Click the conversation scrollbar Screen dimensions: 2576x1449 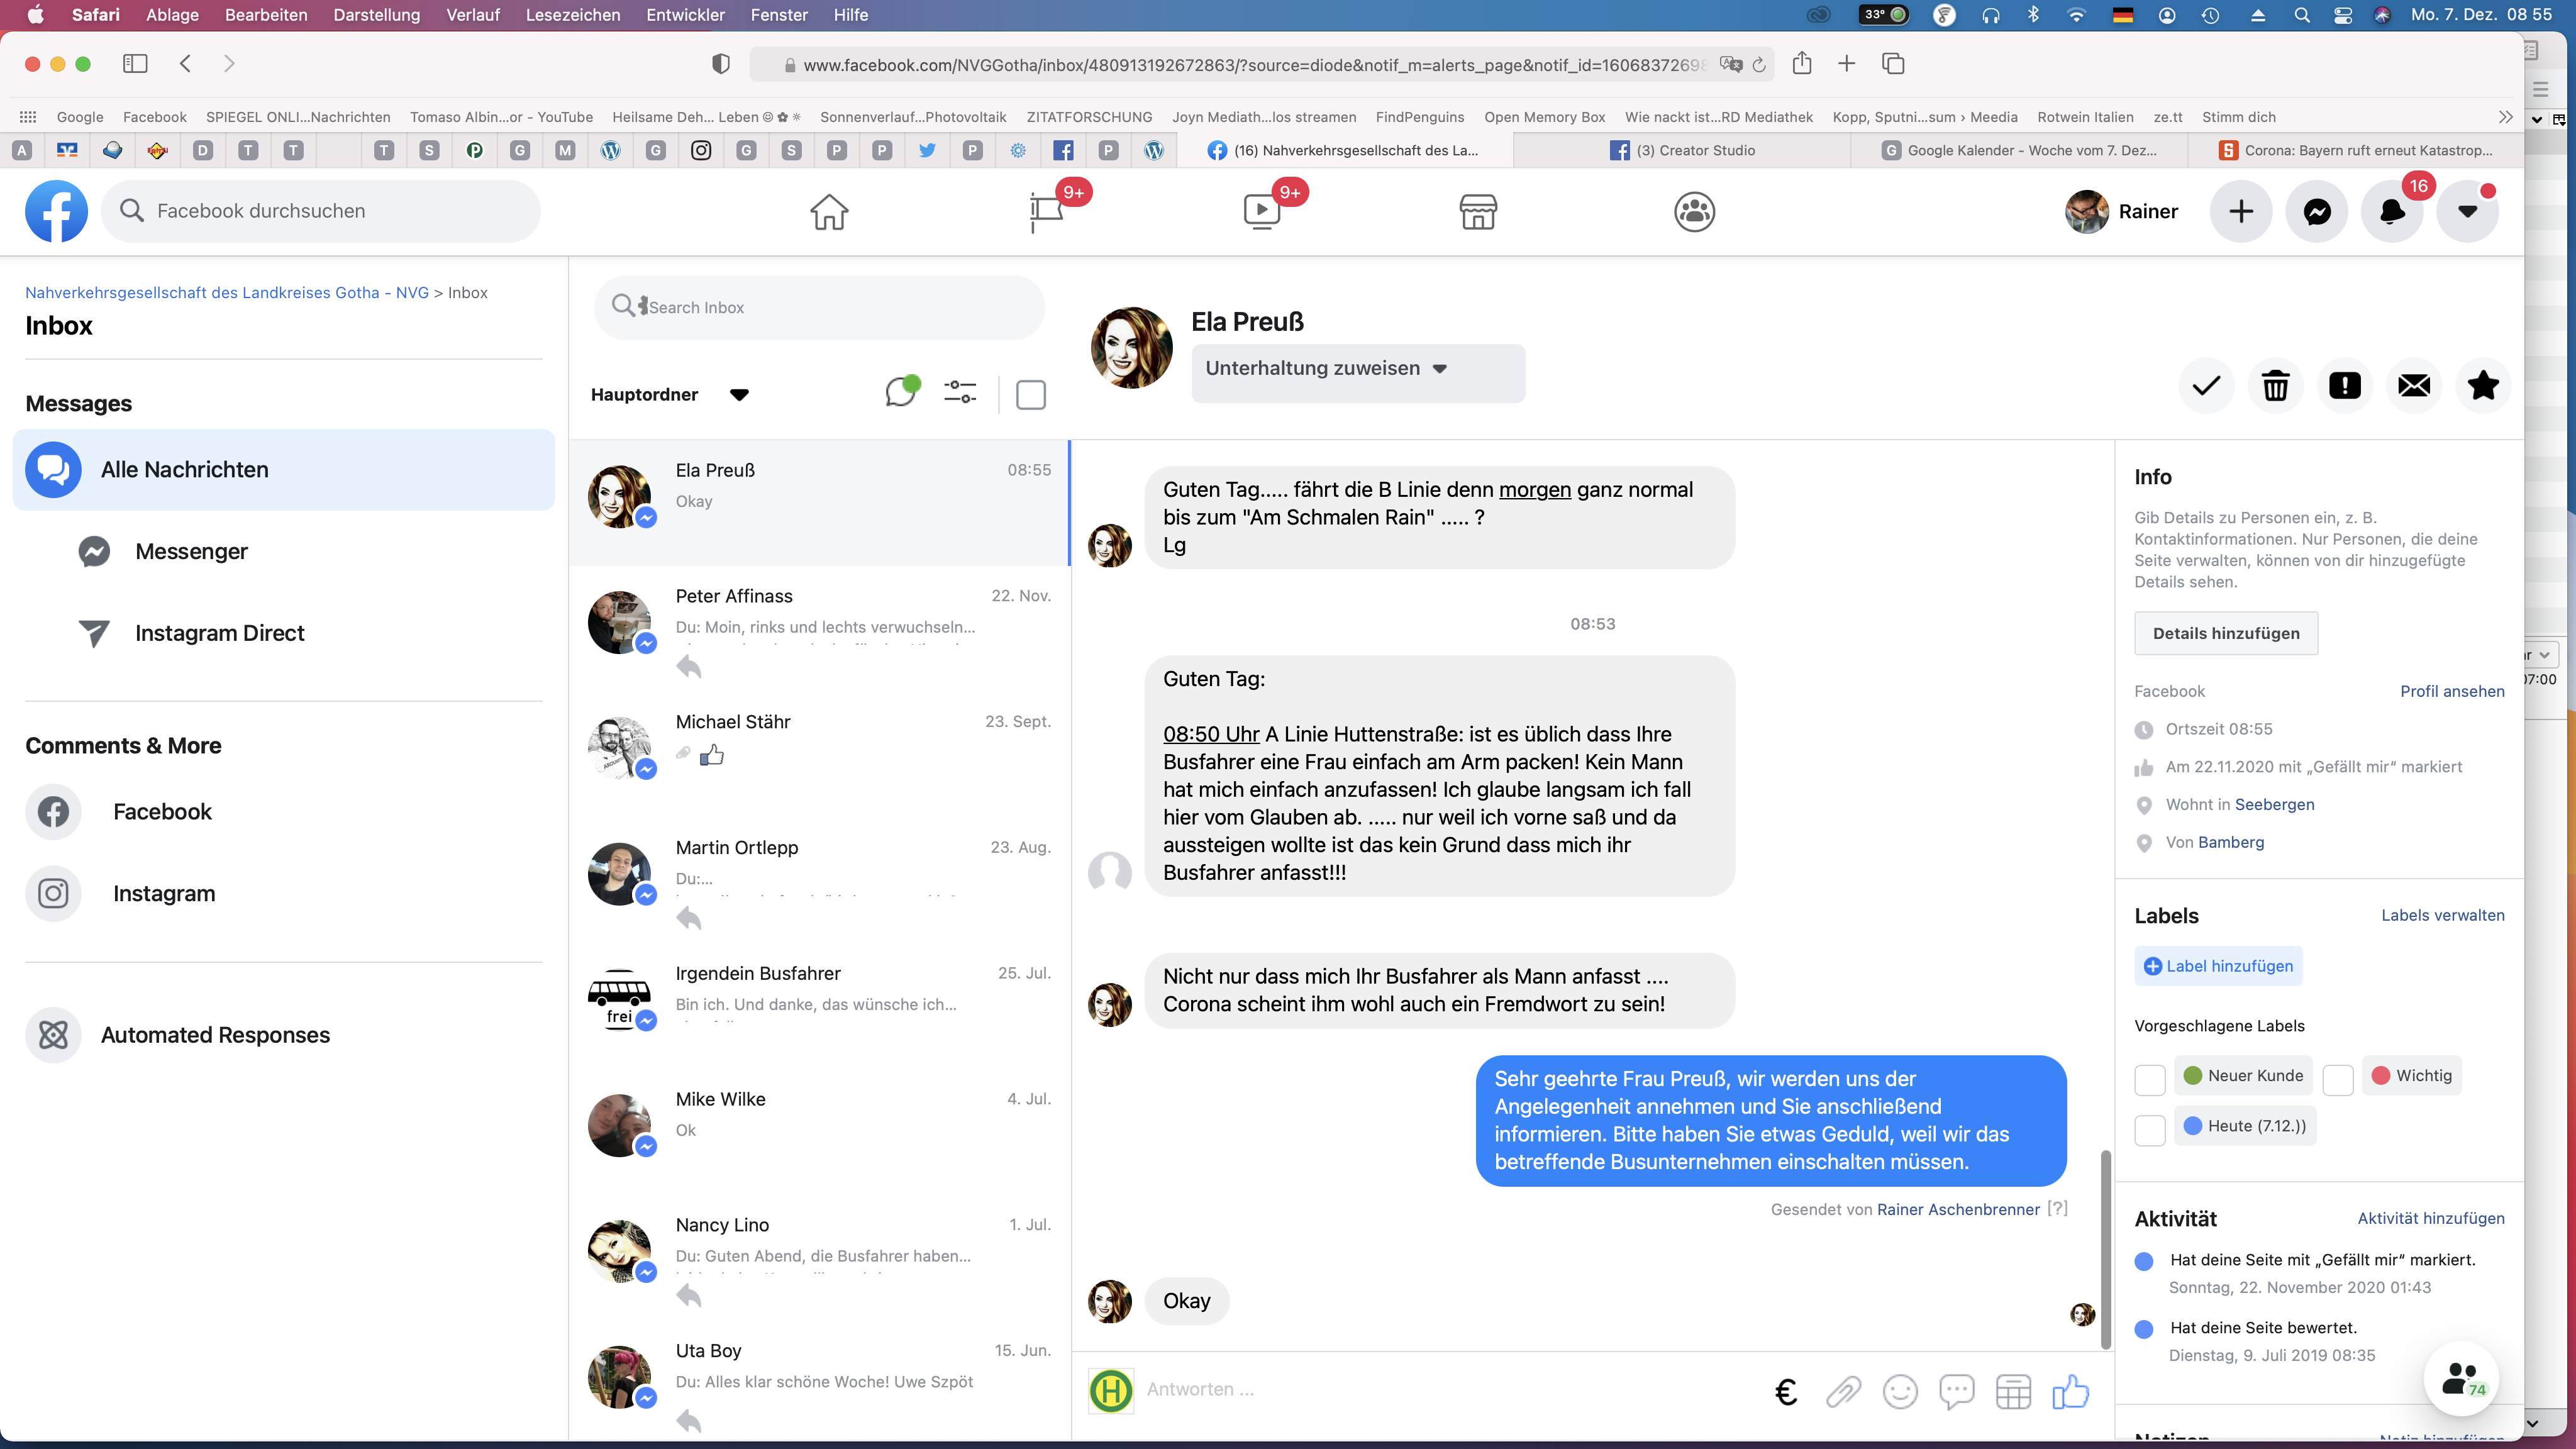click(x=2105, y=1250)
